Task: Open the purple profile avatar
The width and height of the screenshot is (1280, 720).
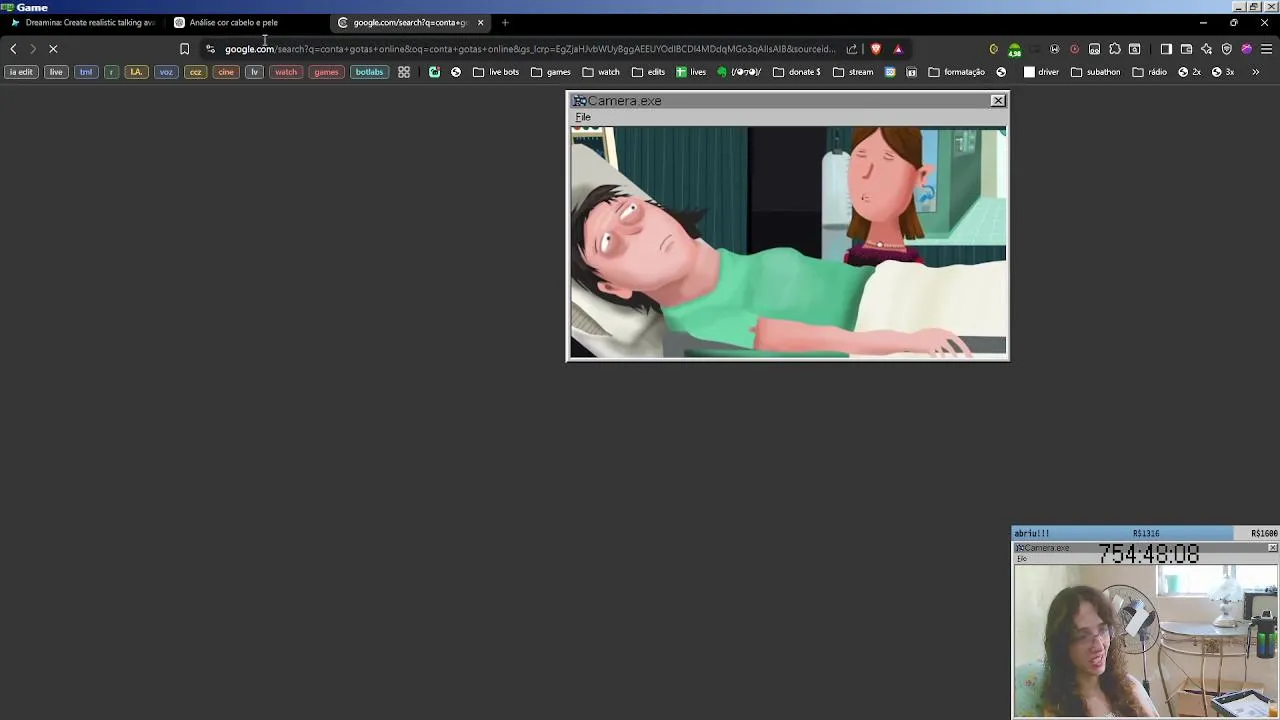Action: (x=1246, y=49)
